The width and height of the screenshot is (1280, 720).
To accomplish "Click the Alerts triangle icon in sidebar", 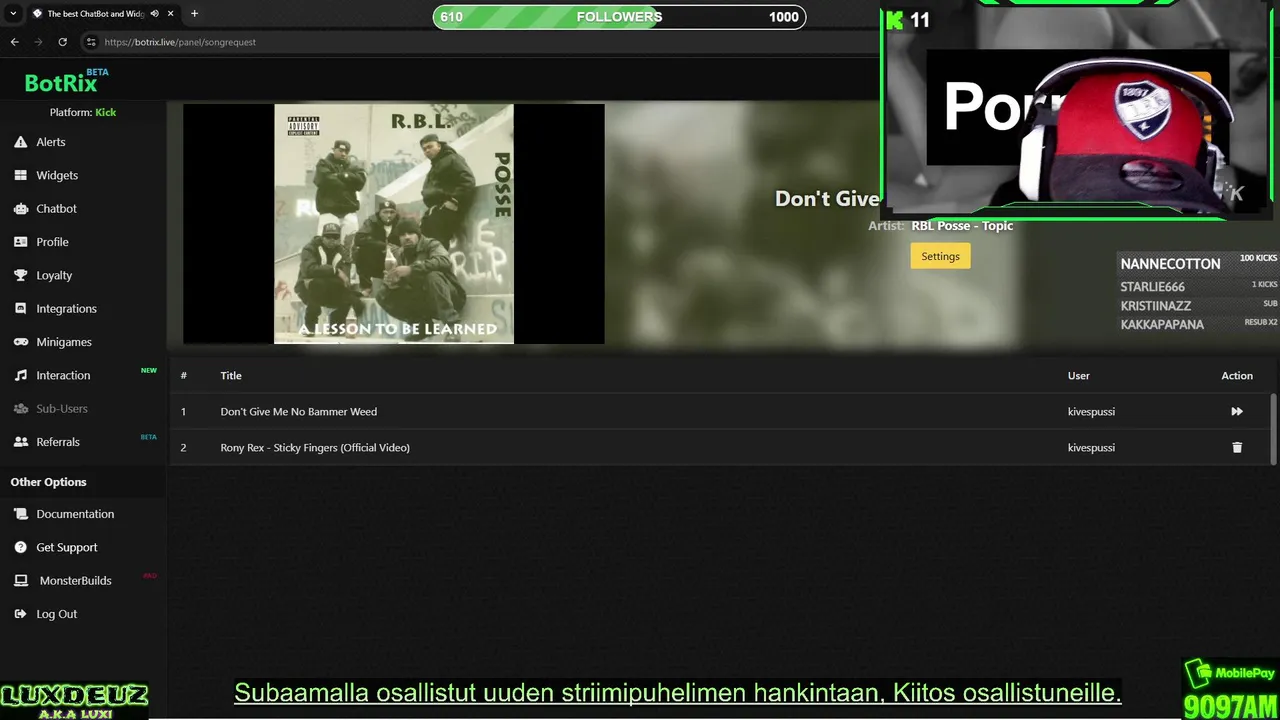I will click(x=20, y=142).
